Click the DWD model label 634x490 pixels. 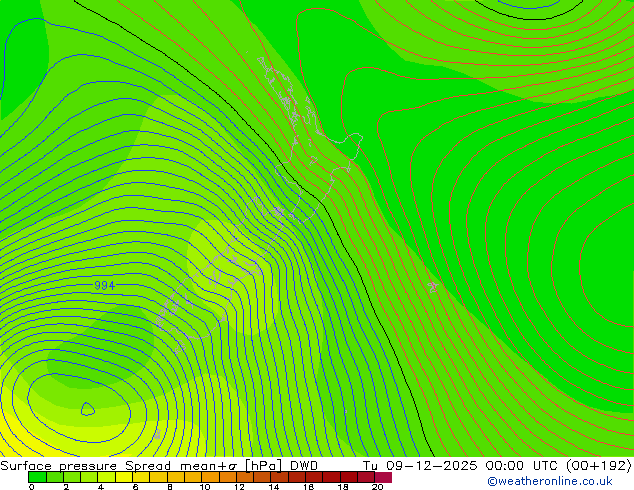304,466
